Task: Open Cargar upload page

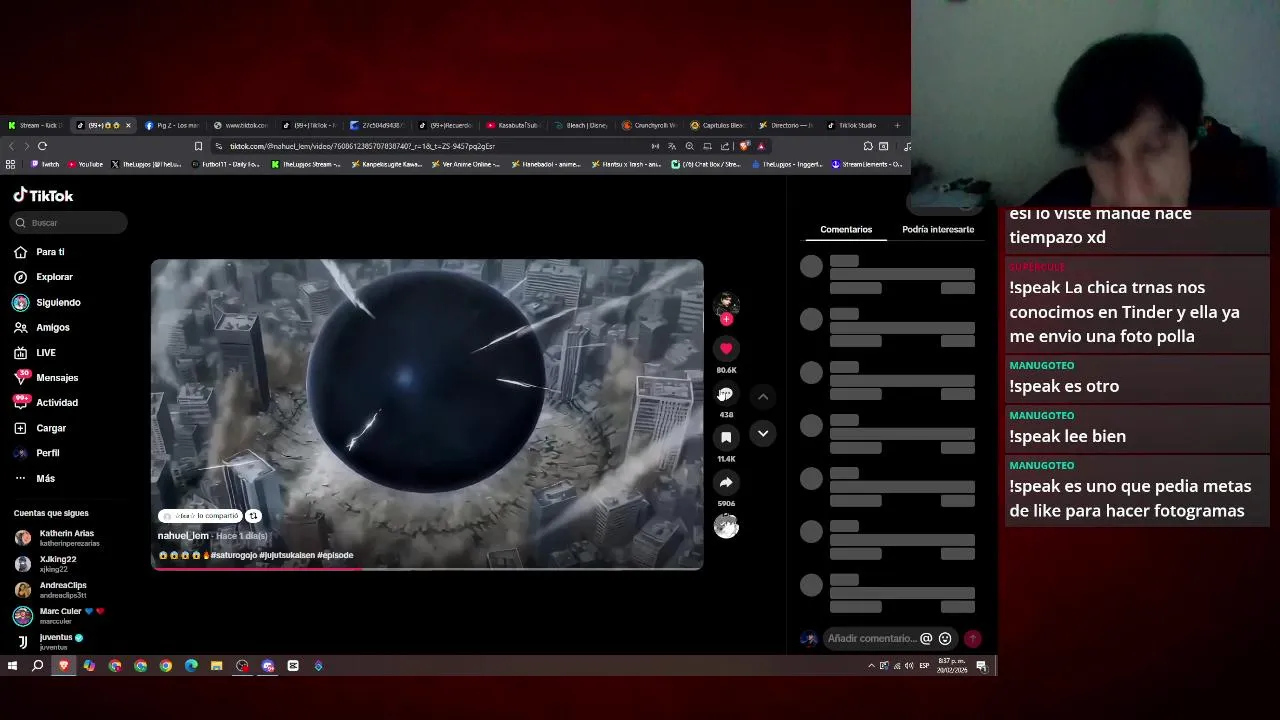Action: pyautogui.click(x=40, y=428)
